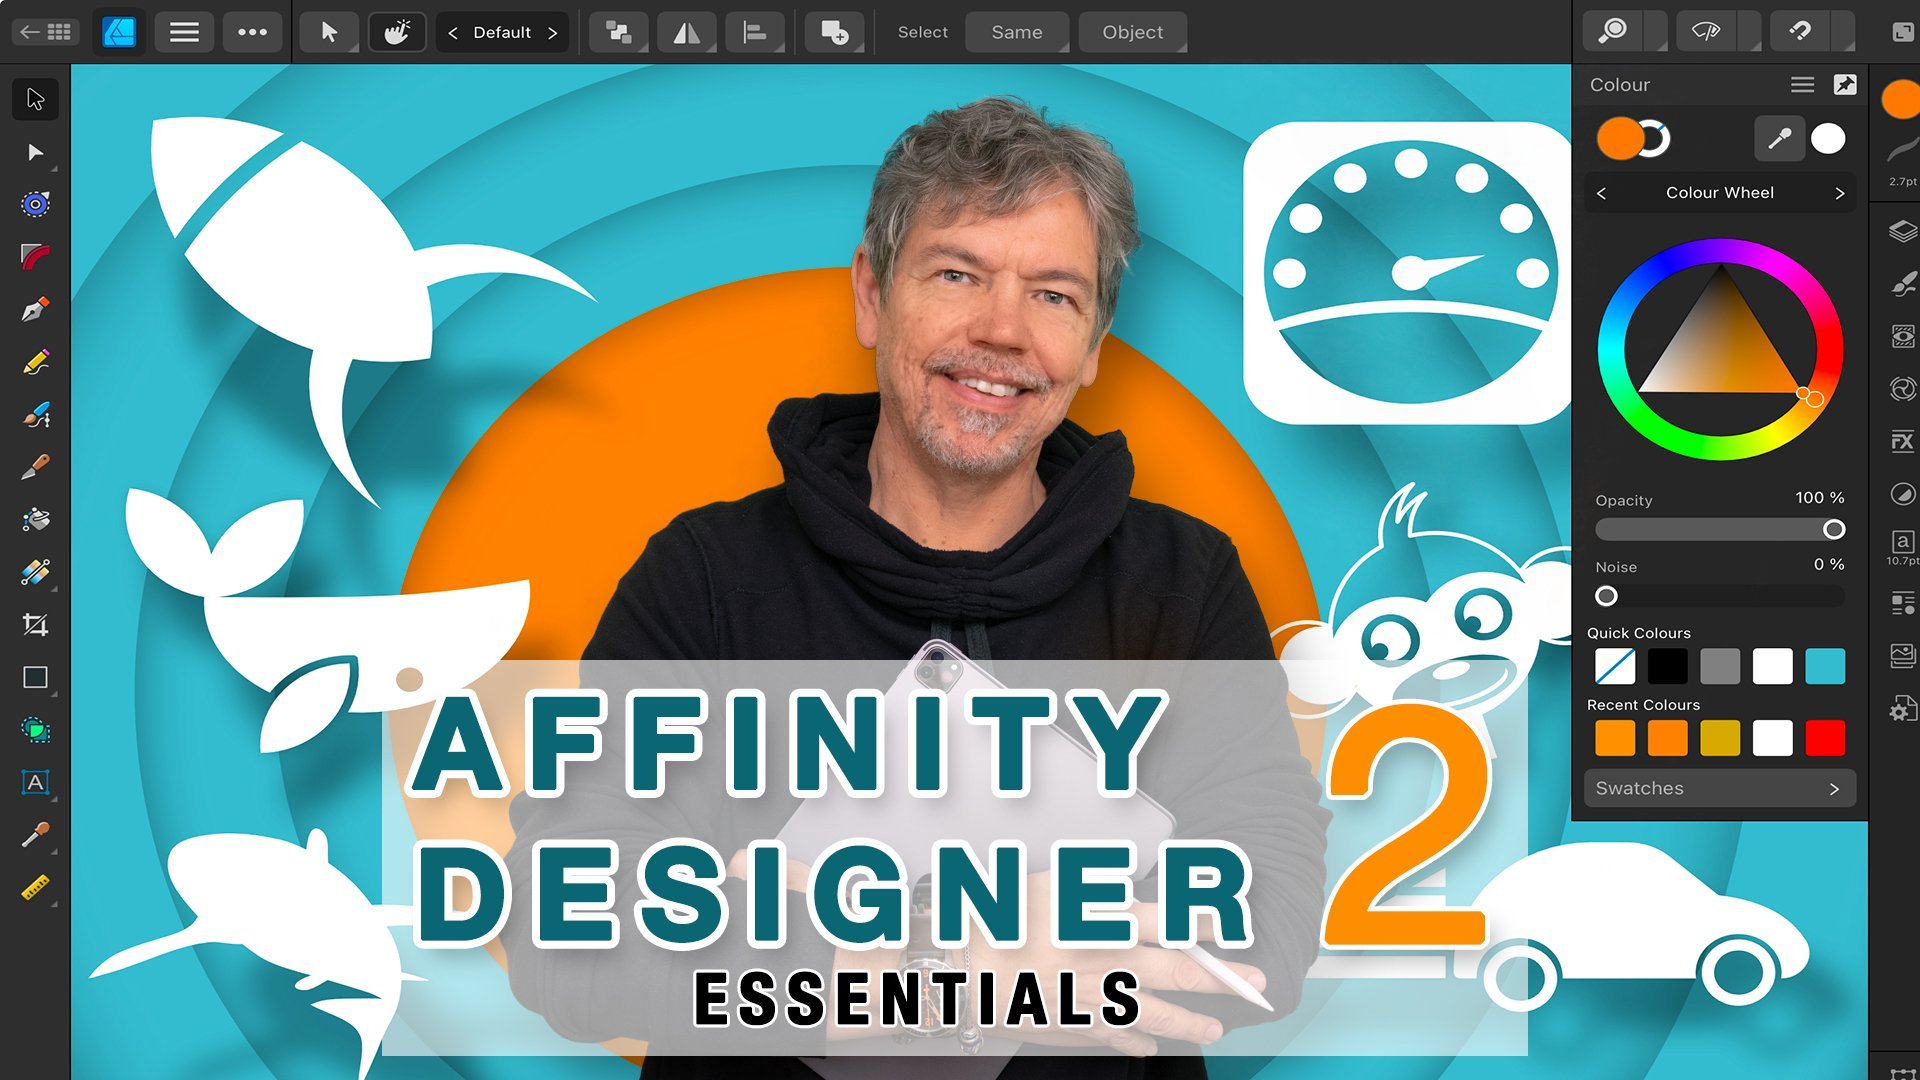The image size is (1920, 1080).
Task: Expand the Swatches section
Action: [x=1720, y=788]
